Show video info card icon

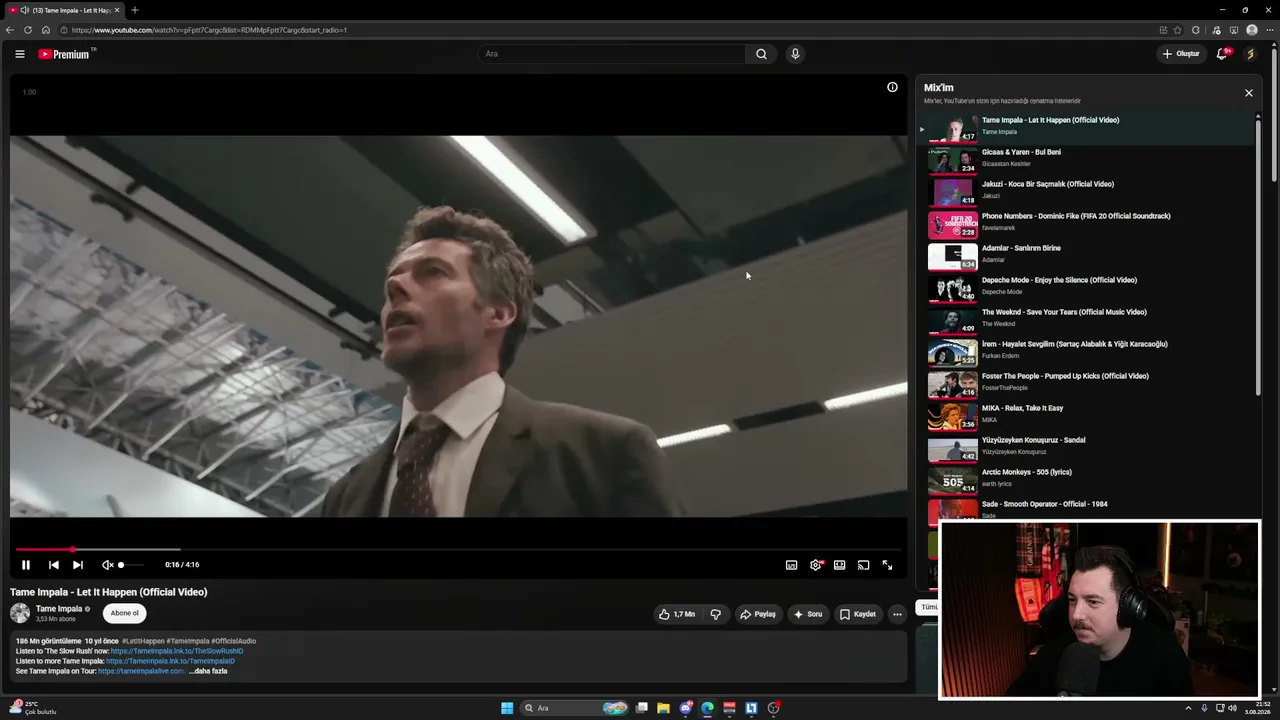892,87
